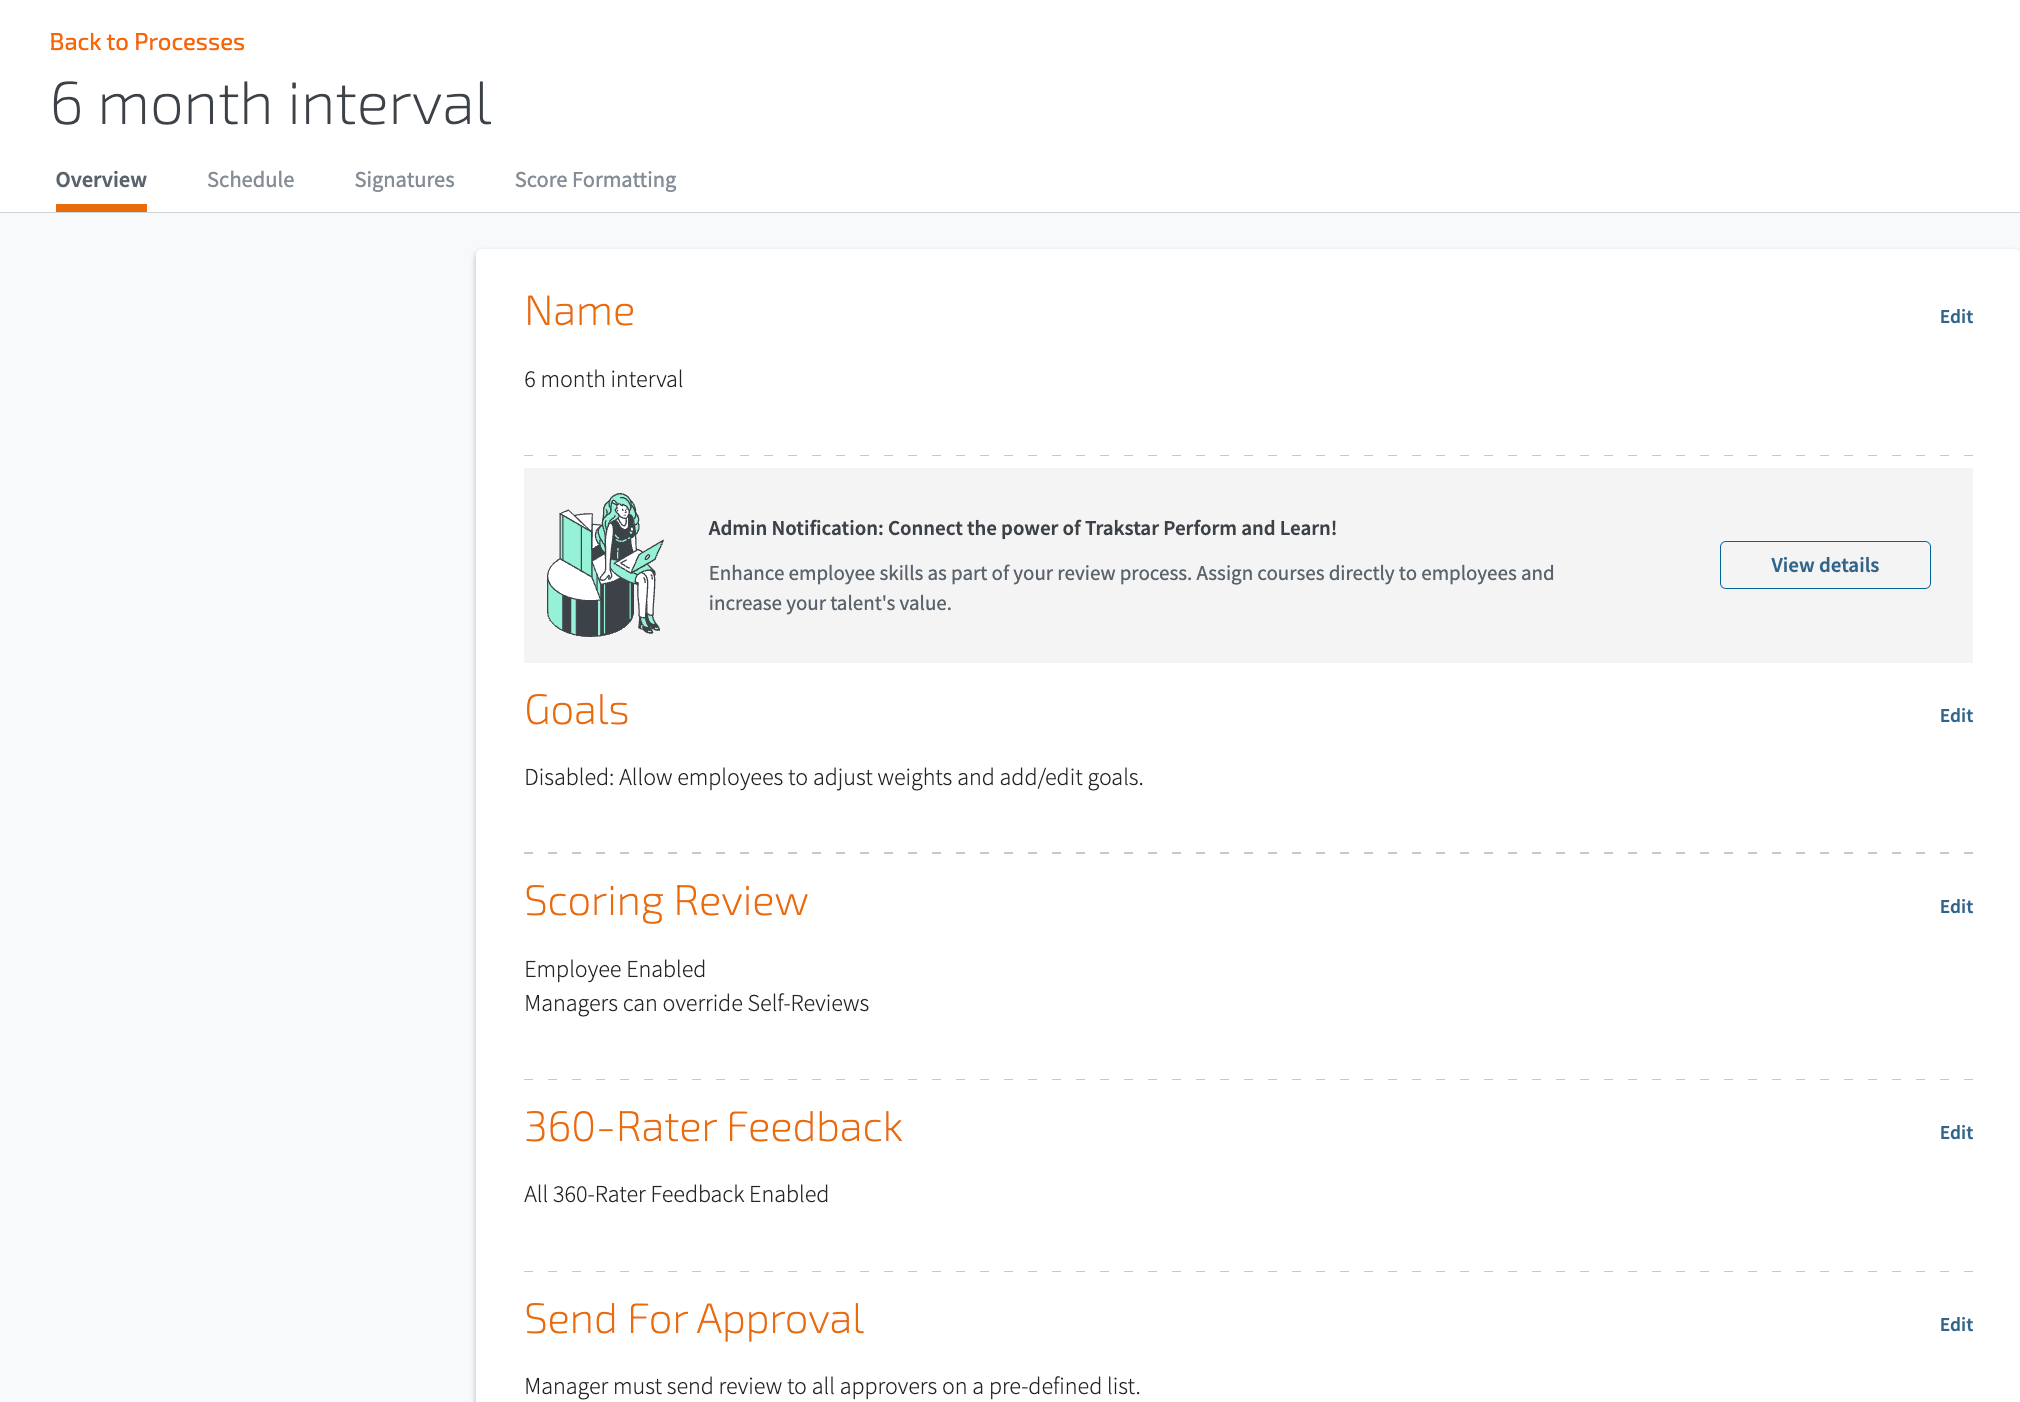Edit the Name section
Screen dimensions: 2020x1402
pyautogui.click(x=1956, y=316)
